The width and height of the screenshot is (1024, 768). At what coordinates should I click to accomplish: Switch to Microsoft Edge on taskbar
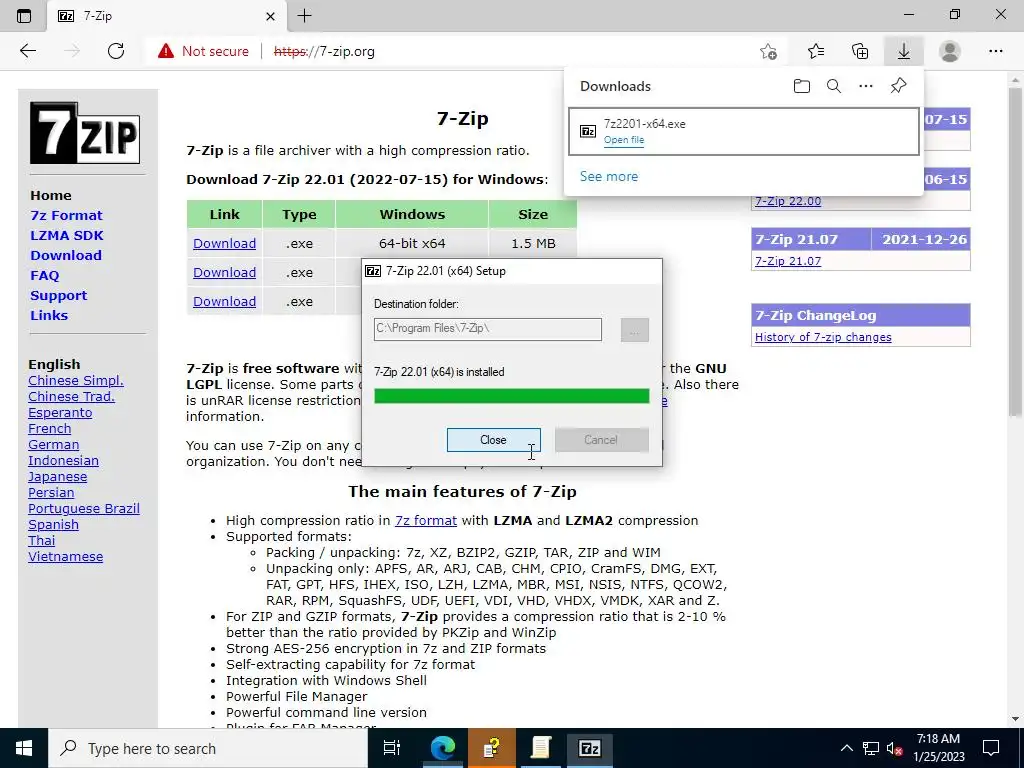tap(443, 748)
